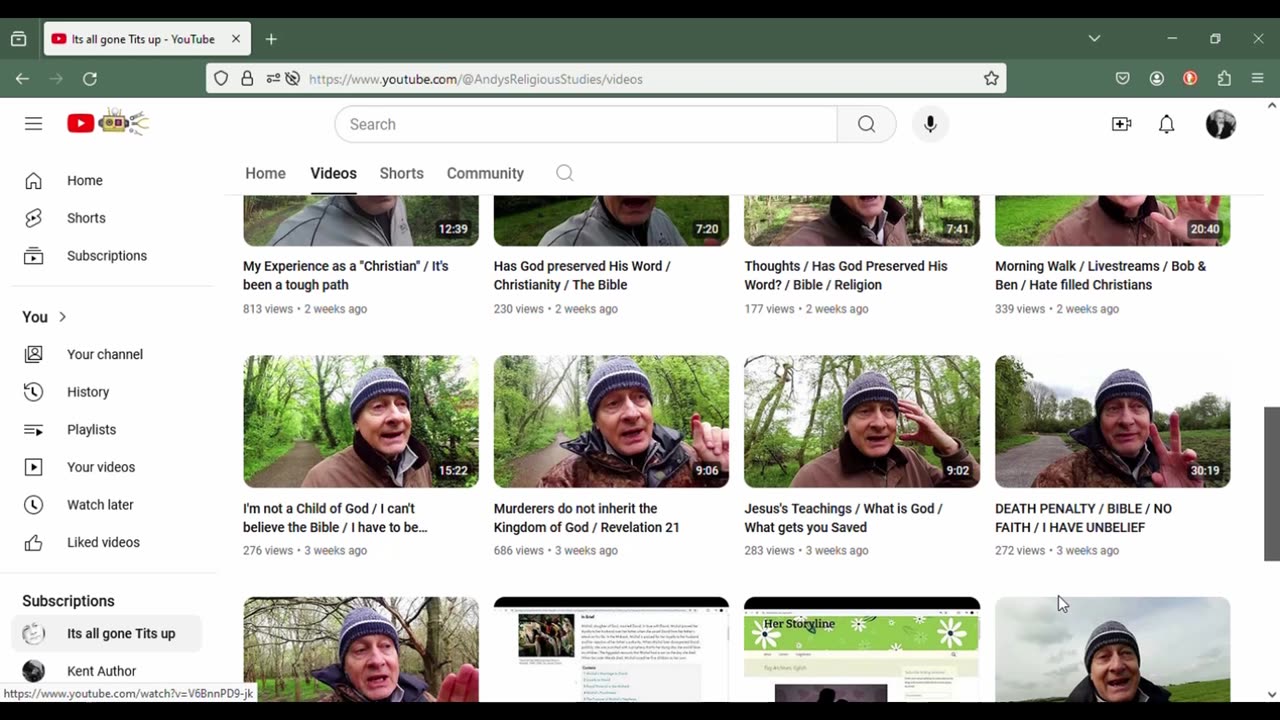The height and width of the screenshot is (720, 1280).
Task: Open the Firefox extensions puzzle icon
Action: (x=1224, y=78)
